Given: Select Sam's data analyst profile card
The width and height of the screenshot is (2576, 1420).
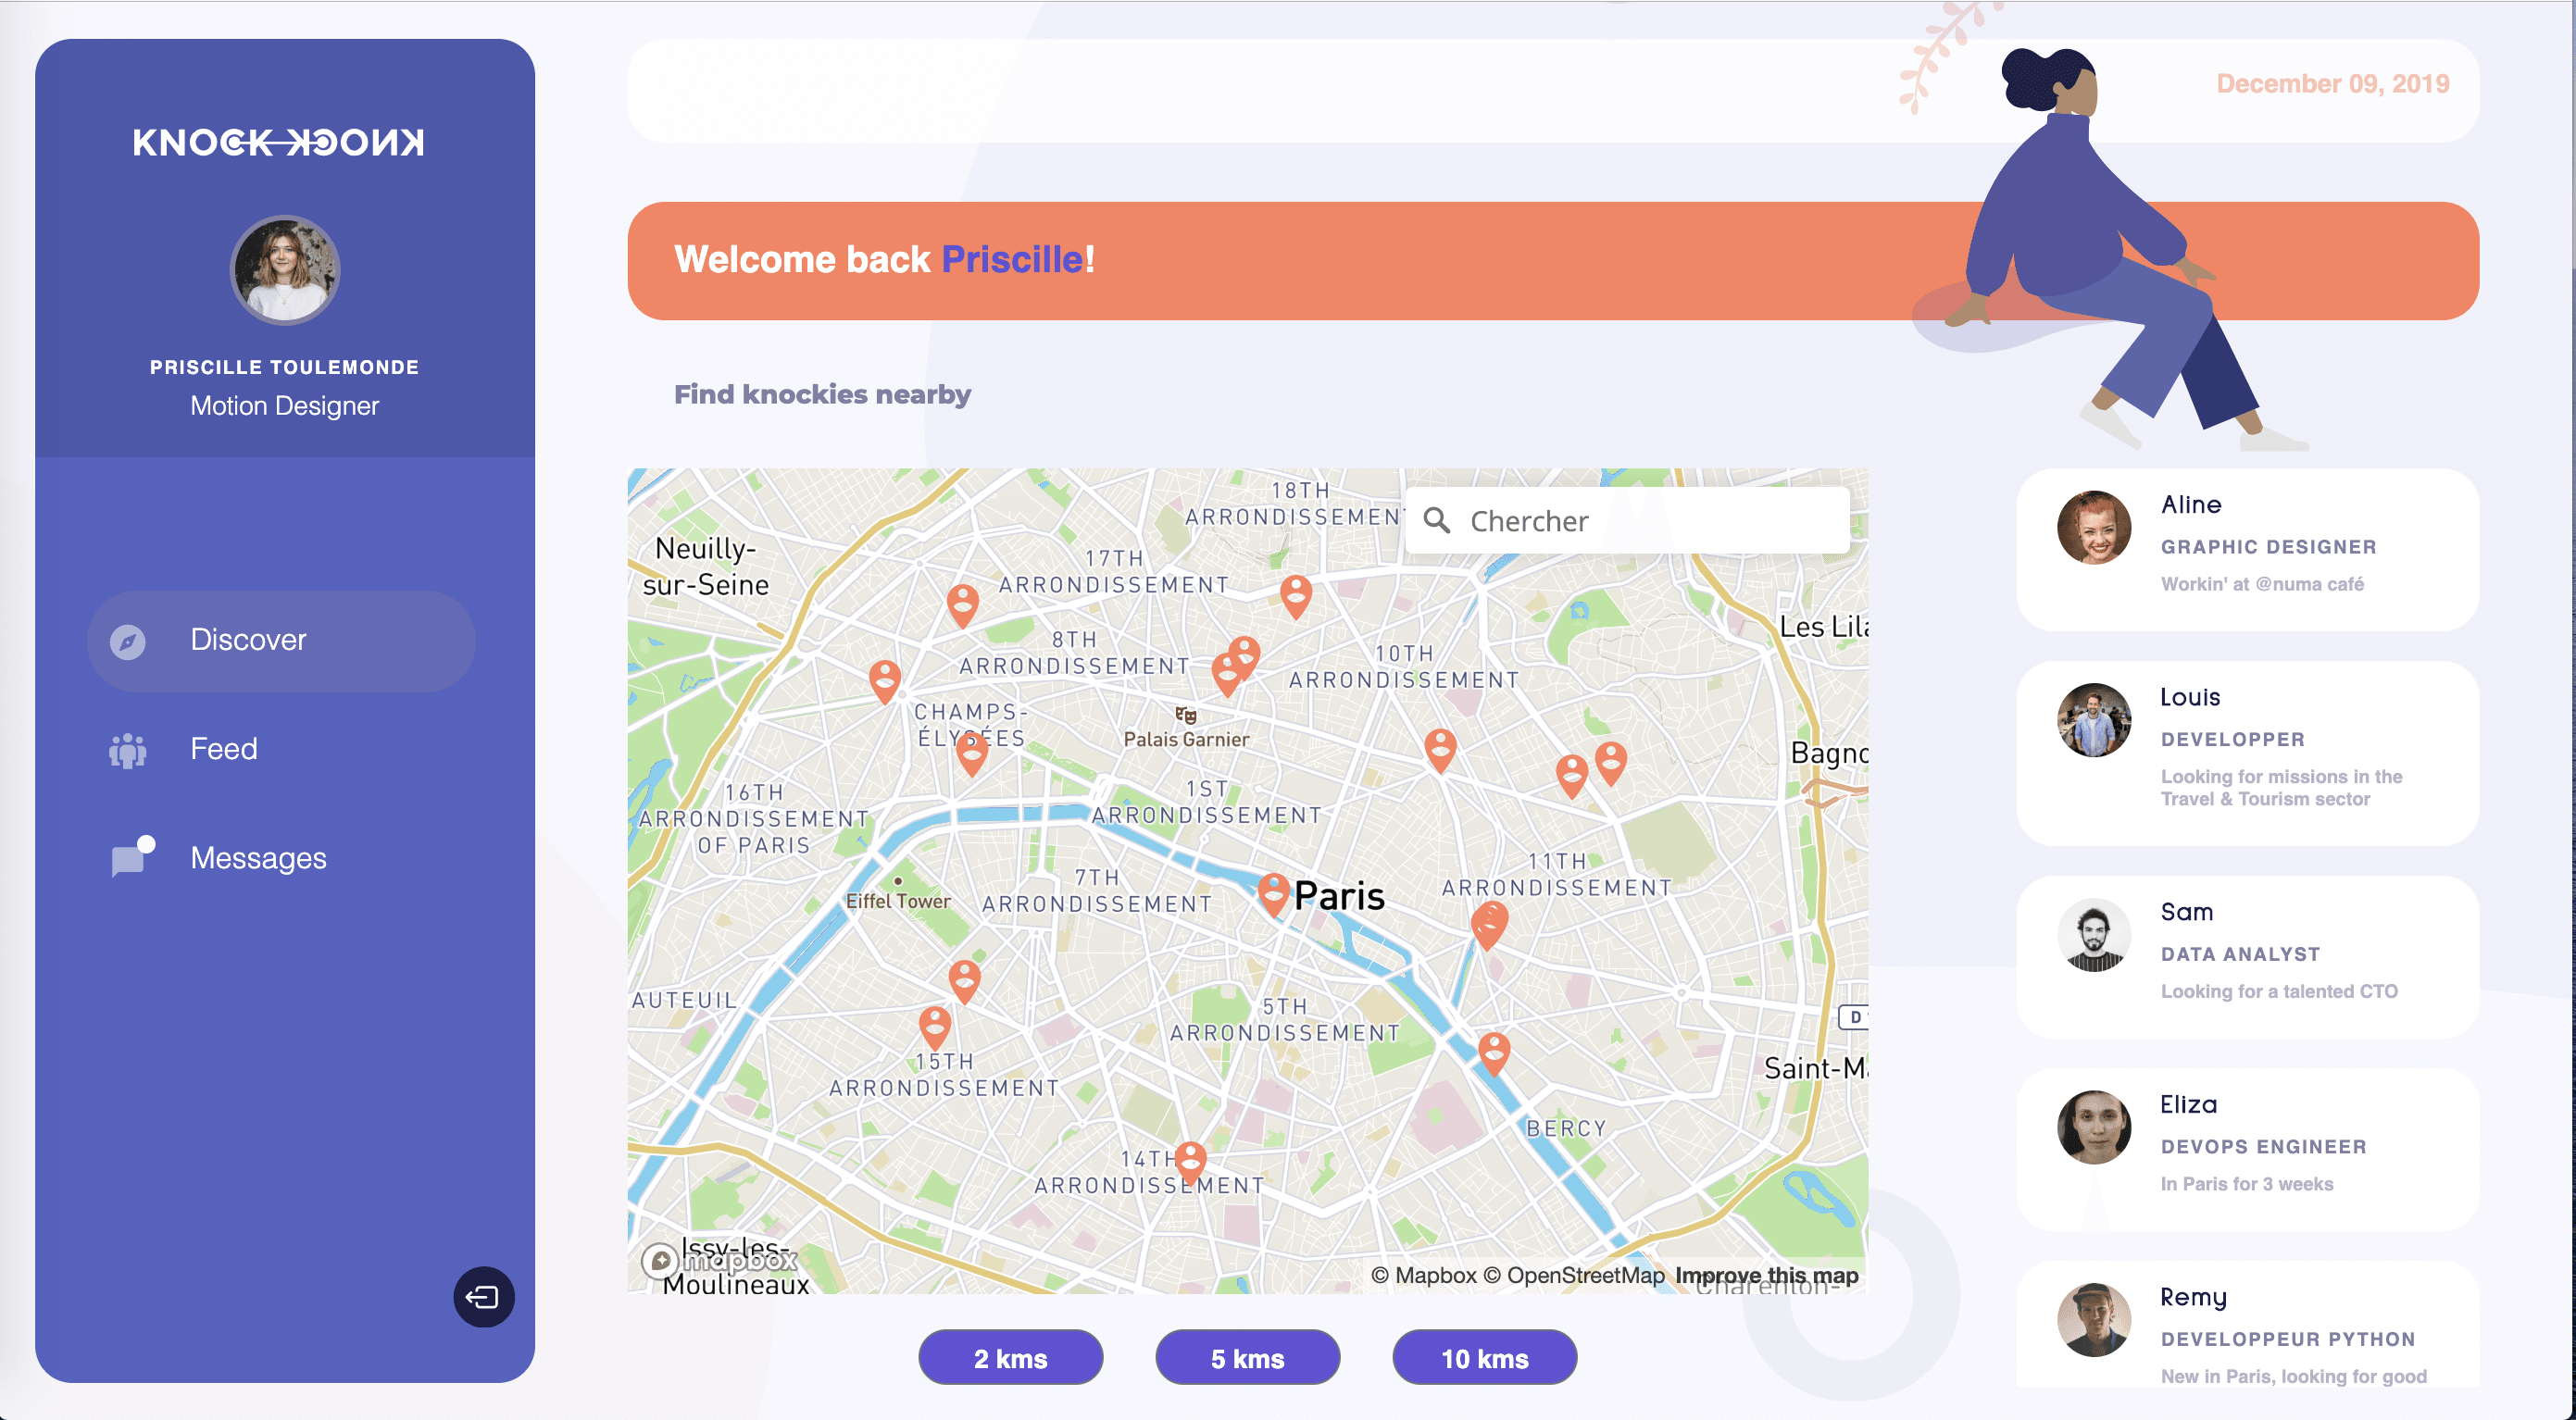Looking at the screenshot, I should click(2247, 956).
